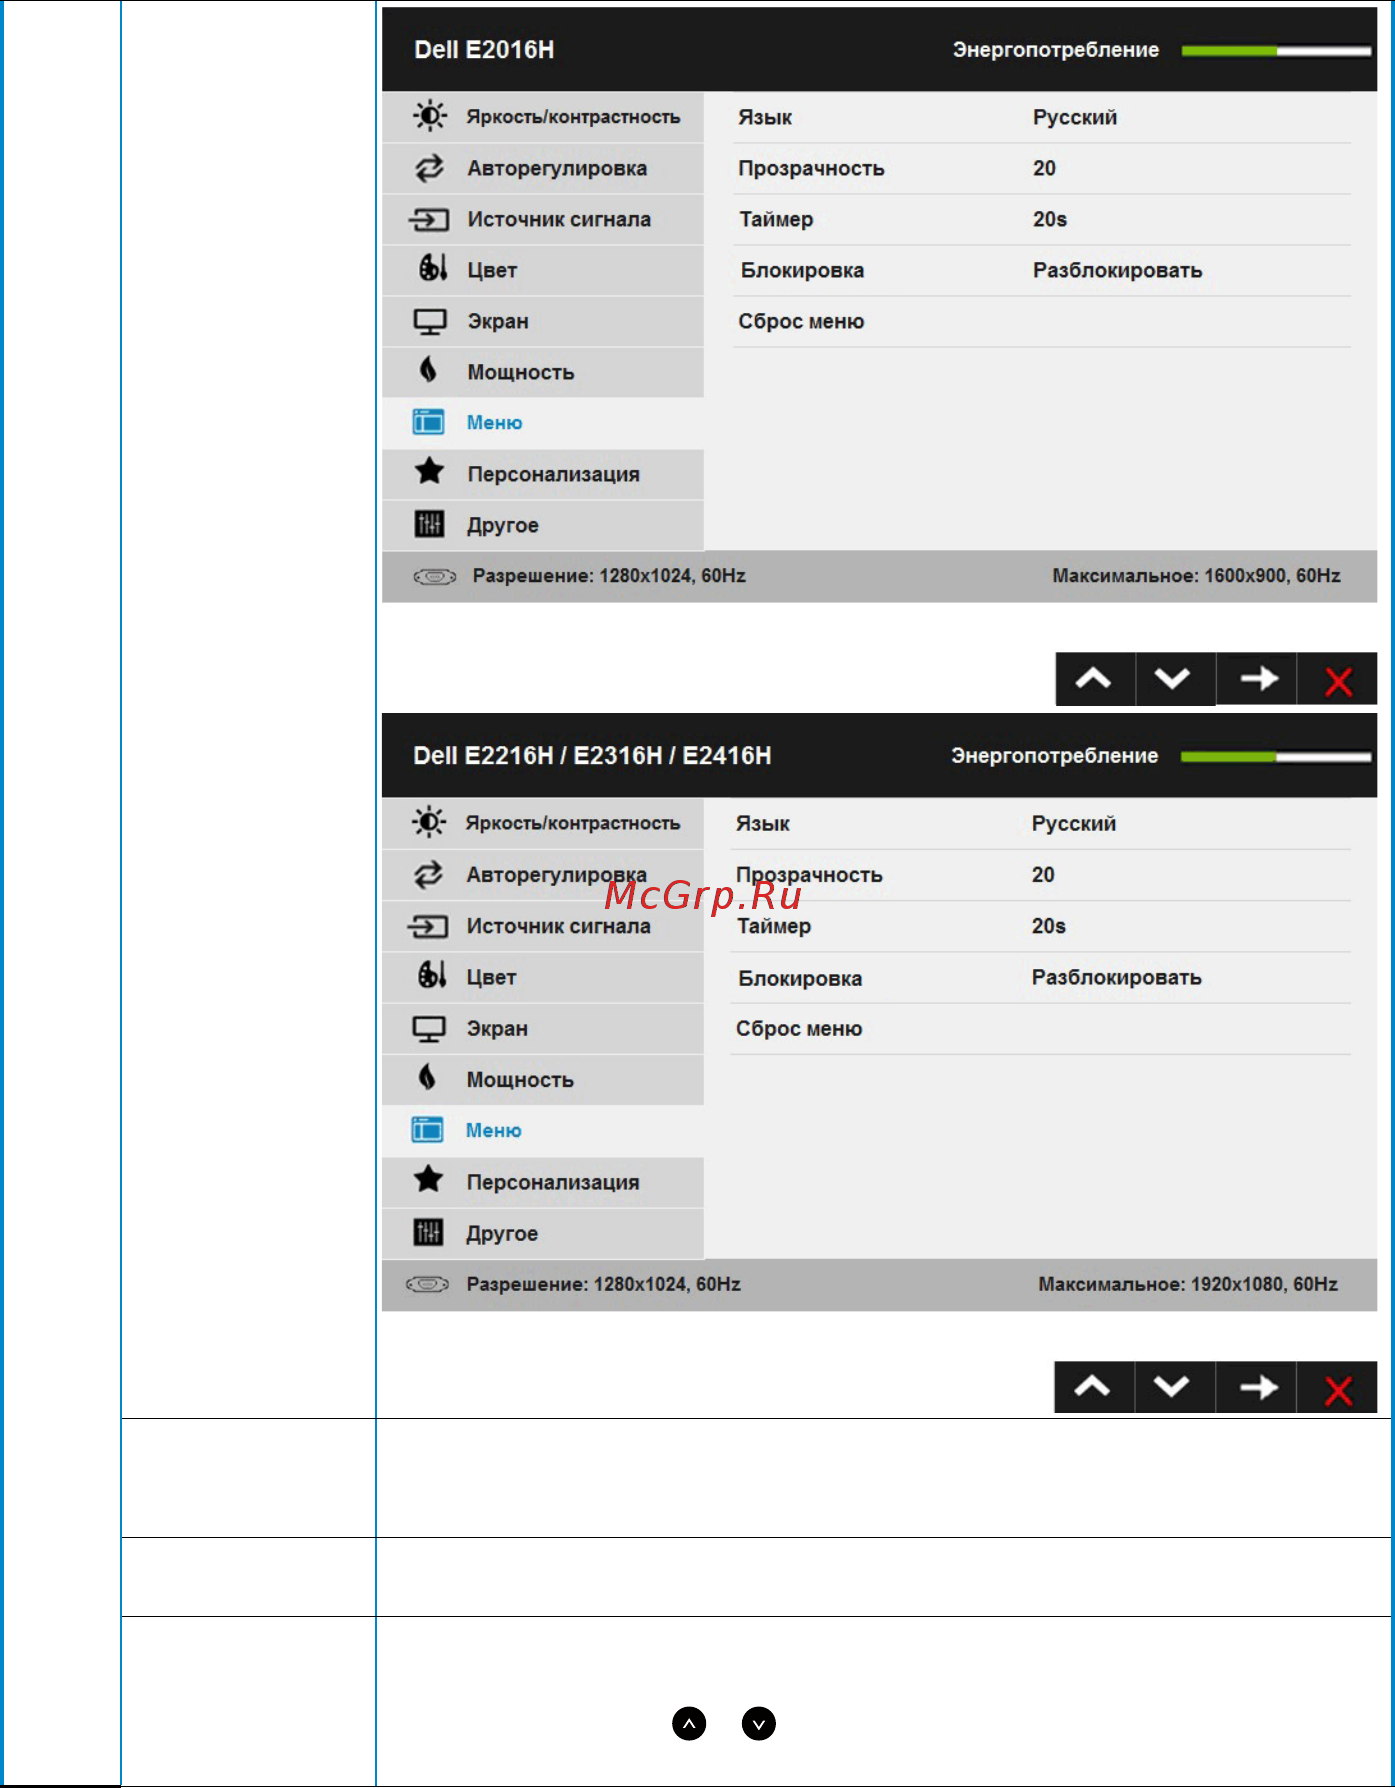
Task: Click Русский value in E2216H menu
Action: click(1074, 823)
